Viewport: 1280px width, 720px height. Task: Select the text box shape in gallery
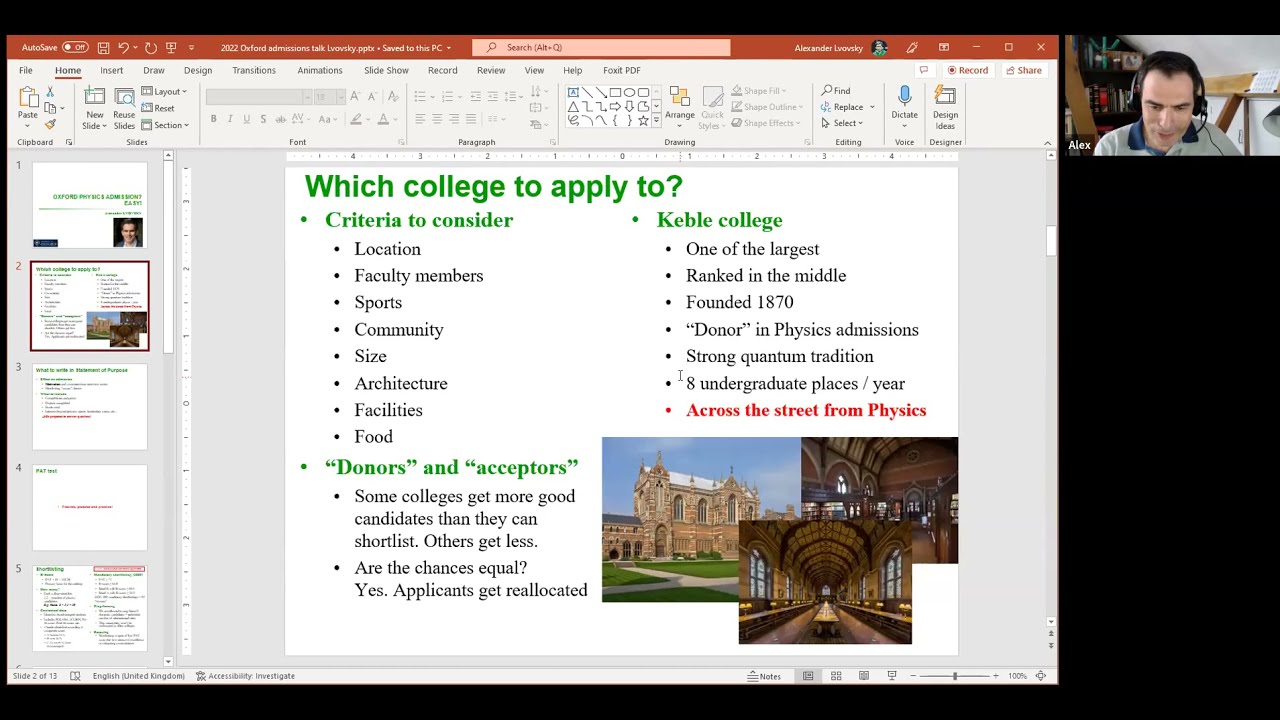(x=573, y=93)
